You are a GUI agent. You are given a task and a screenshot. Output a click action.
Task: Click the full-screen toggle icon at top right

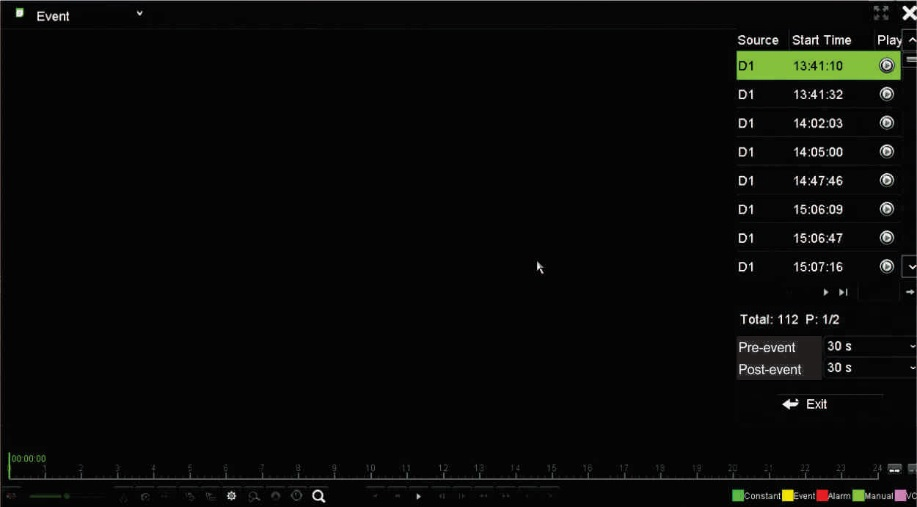point(881,13)
